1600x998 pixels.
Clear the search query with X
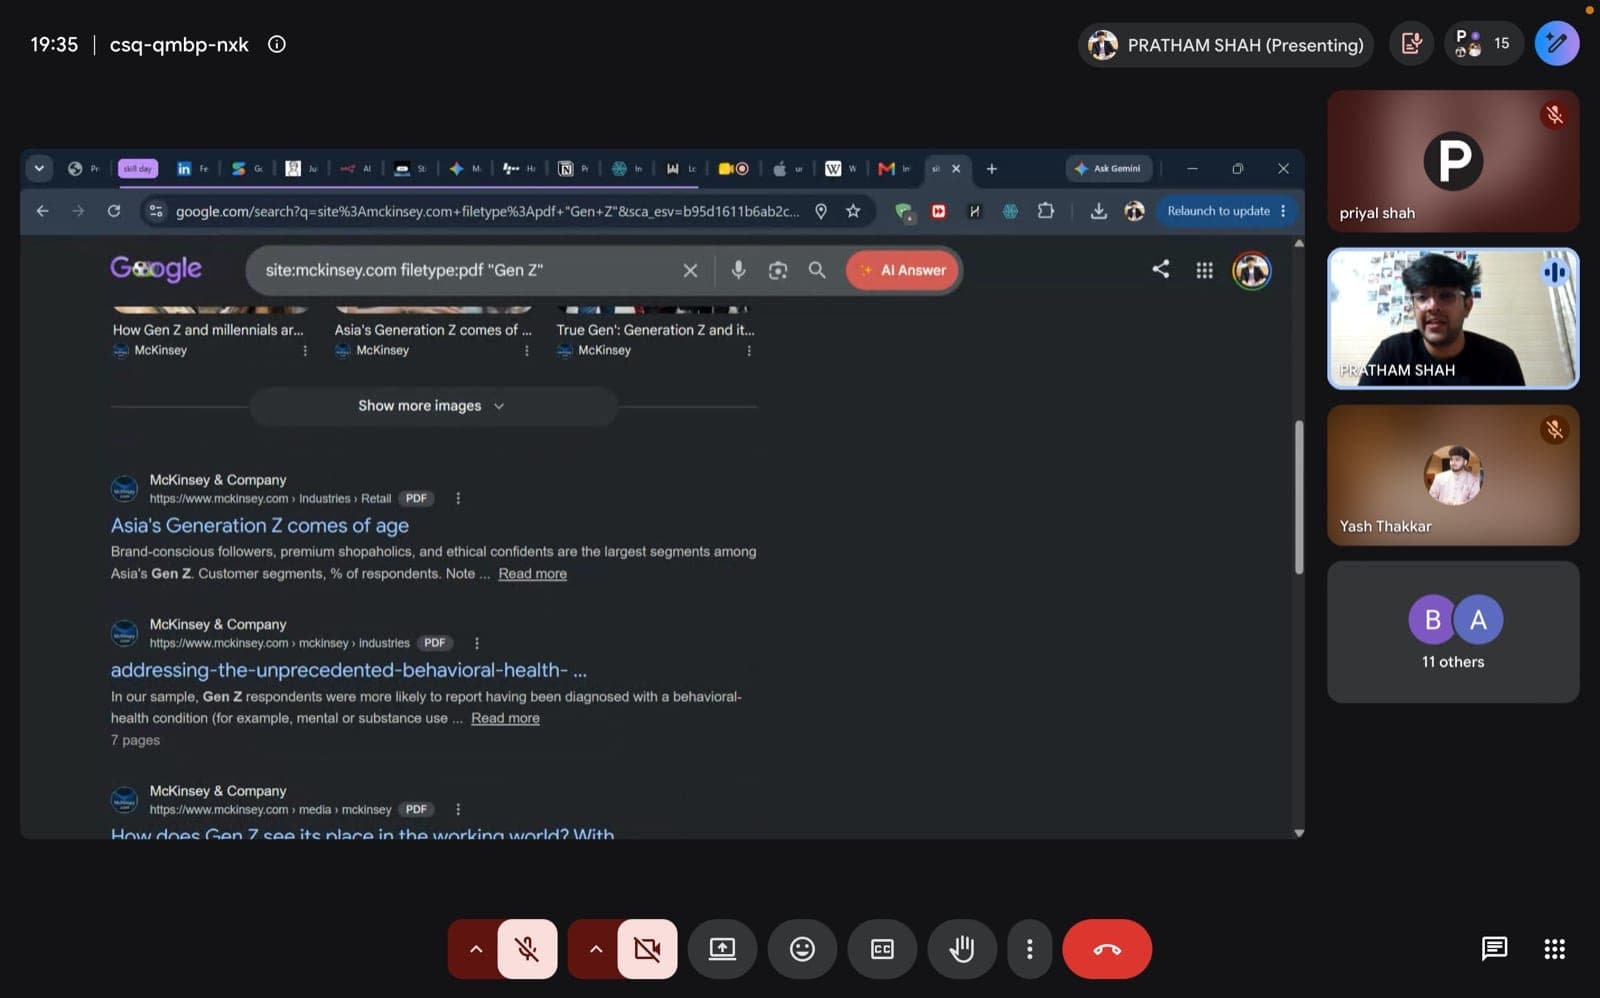point(690,270)
